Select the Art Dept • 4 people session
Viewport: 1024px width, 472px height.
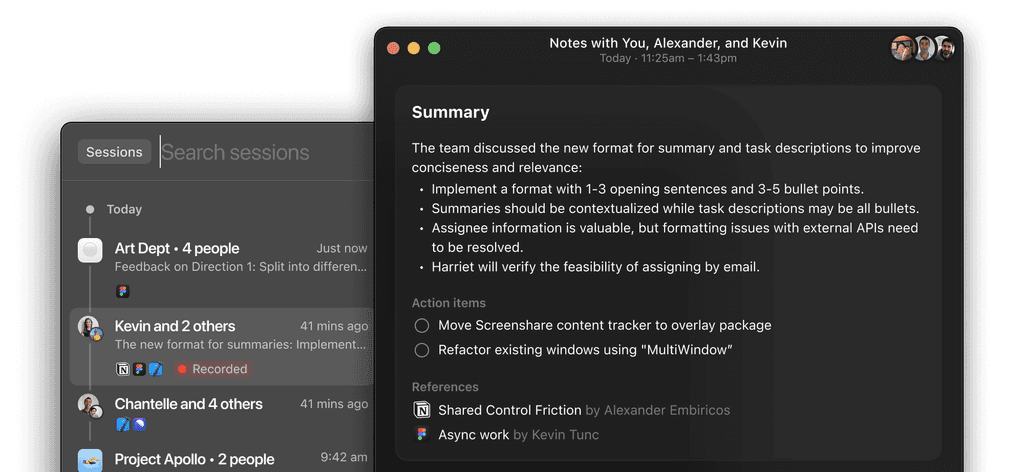[x=222, y=268]
